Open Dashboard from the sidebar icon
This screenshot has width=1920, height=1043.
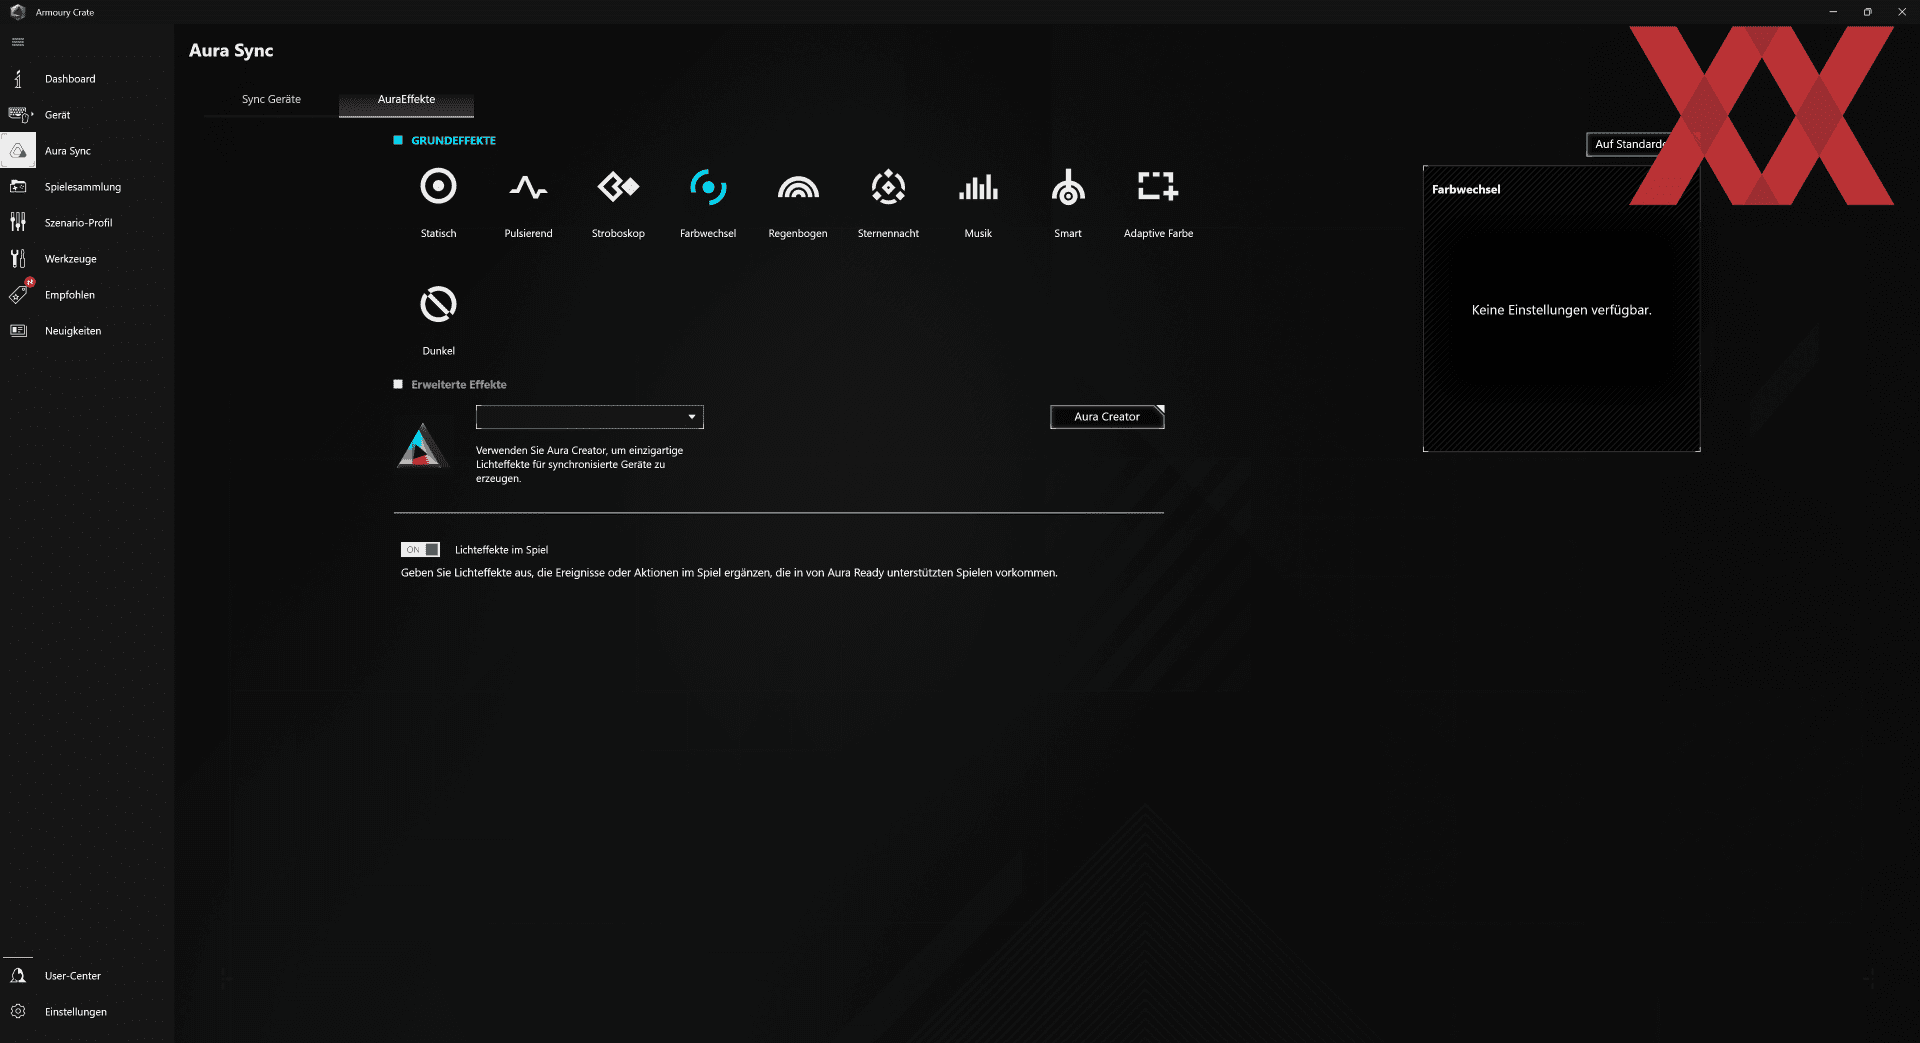pyautogui.click(x=18, y=79)
